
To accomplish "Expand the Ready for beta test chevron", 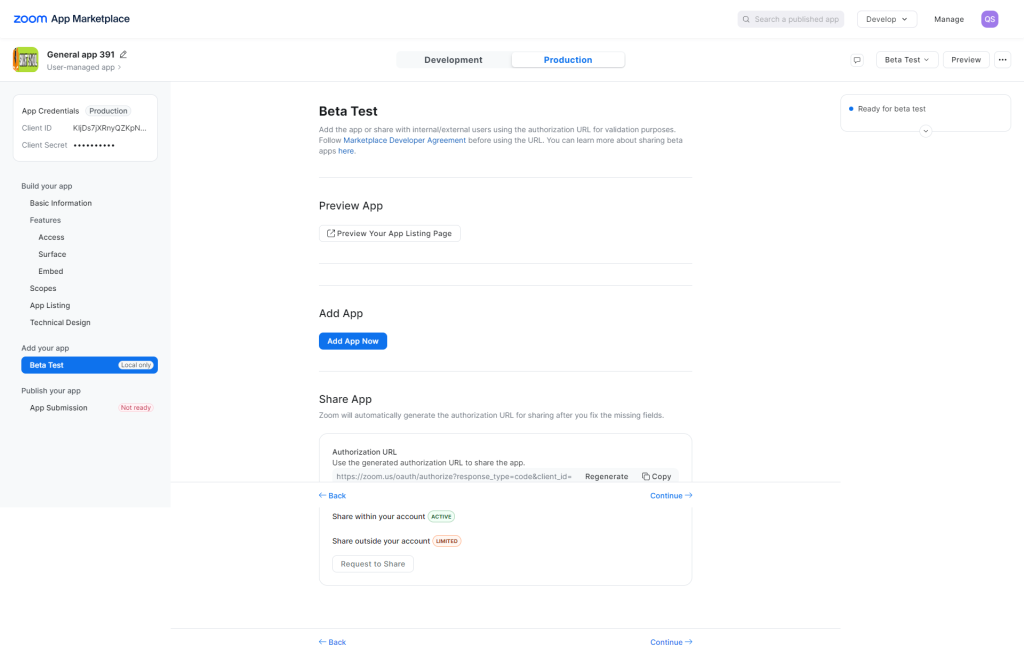I will (x=925, y=131).
